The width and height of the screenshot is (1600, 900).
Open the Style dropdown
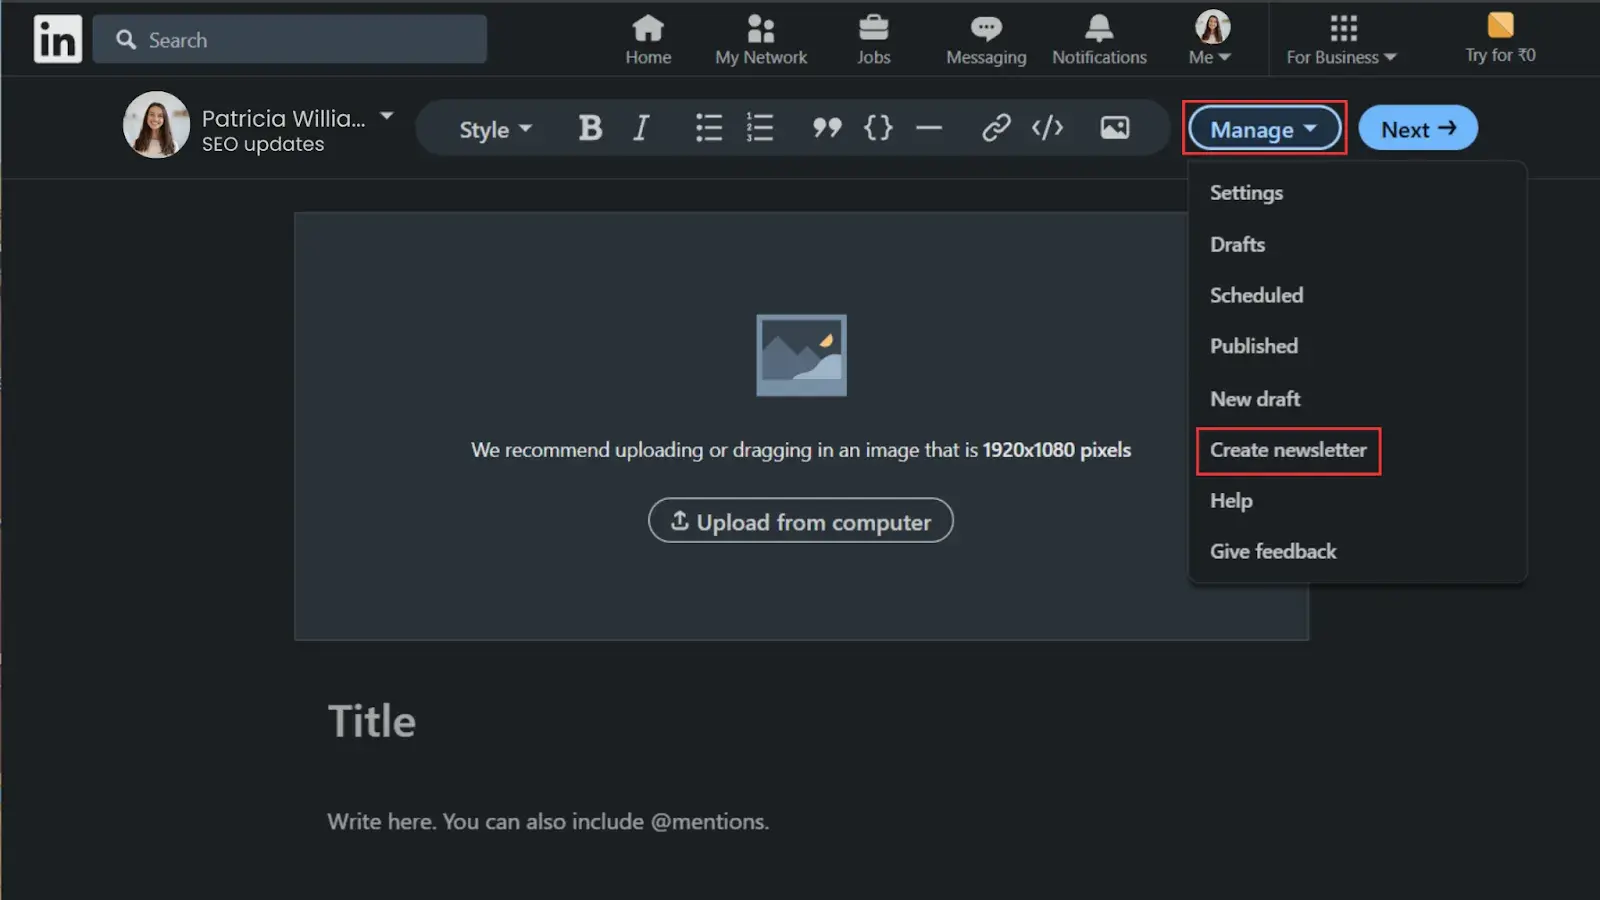coord(492,128)
